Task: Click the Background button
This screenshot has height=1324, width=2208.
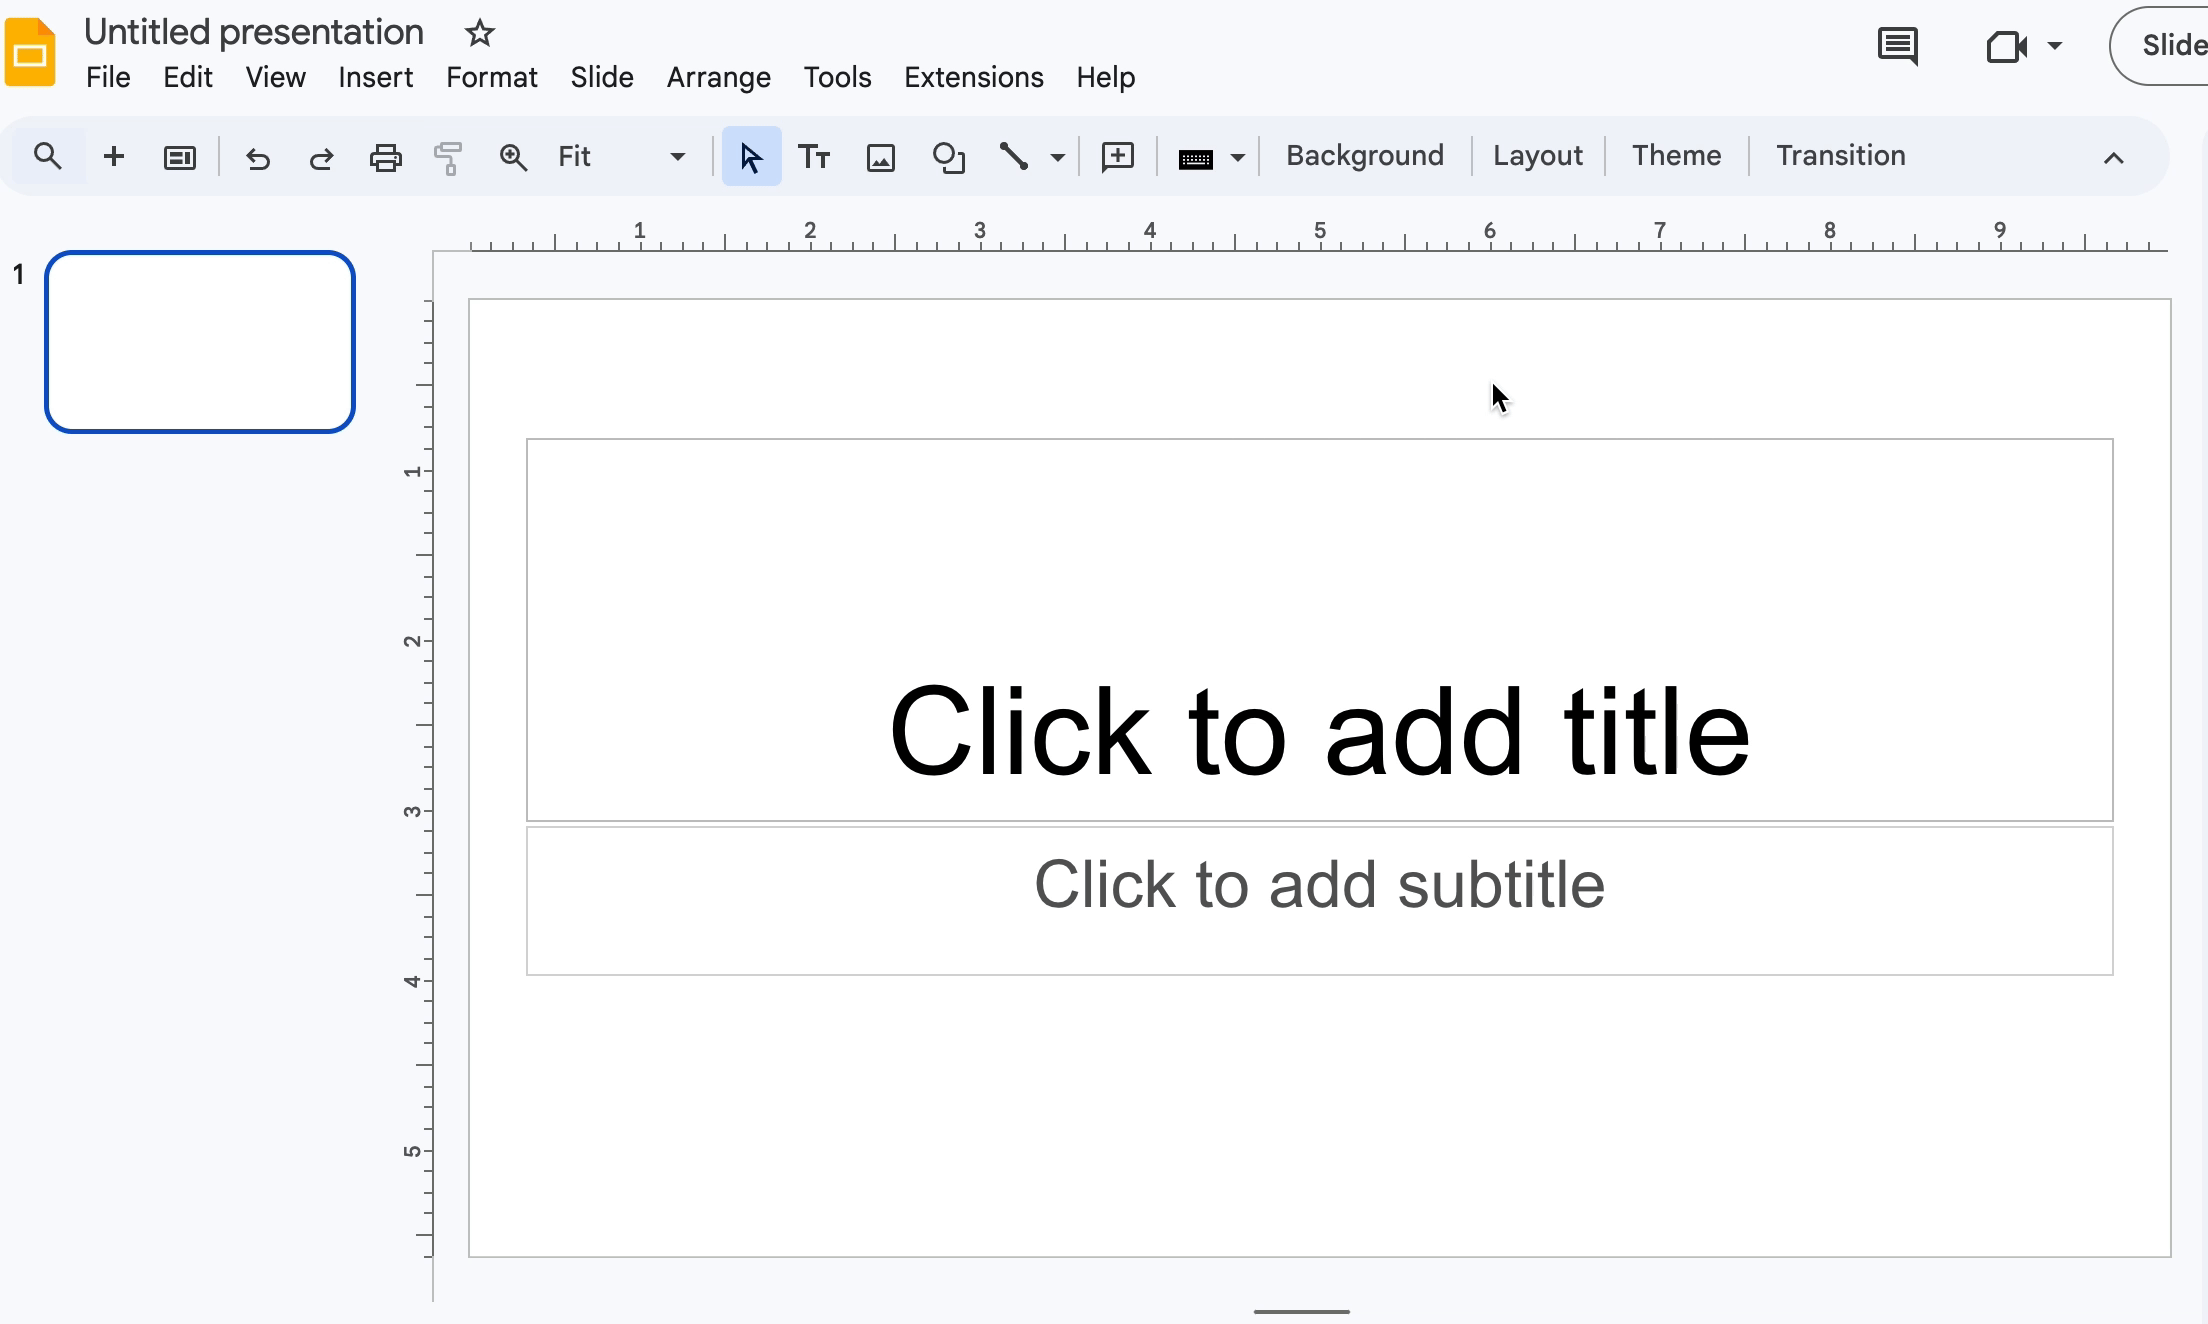Action: pyautogui.click(x=1364, y=156)
